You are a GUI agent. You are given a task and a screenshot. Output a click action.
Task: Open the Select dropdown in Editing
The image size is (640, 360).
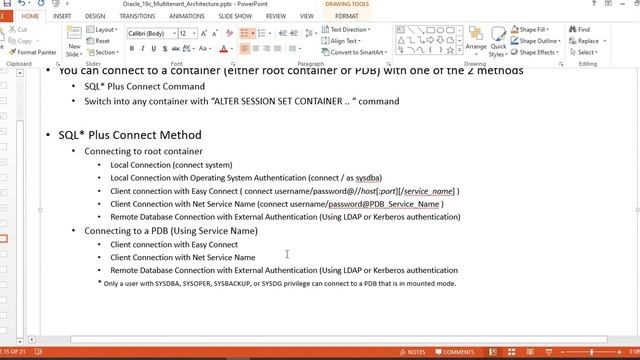click(x=584, y=52)
